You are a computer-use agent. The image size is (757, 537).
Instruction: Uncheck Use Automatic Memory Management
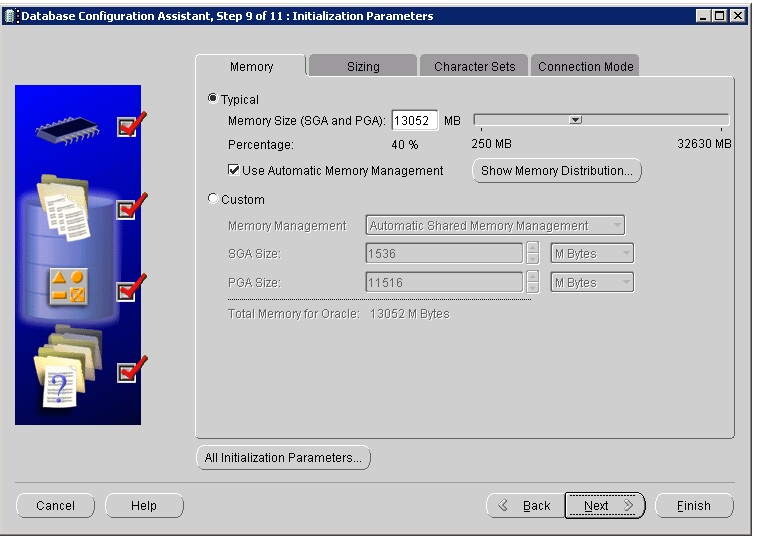[x=234, y=171]
